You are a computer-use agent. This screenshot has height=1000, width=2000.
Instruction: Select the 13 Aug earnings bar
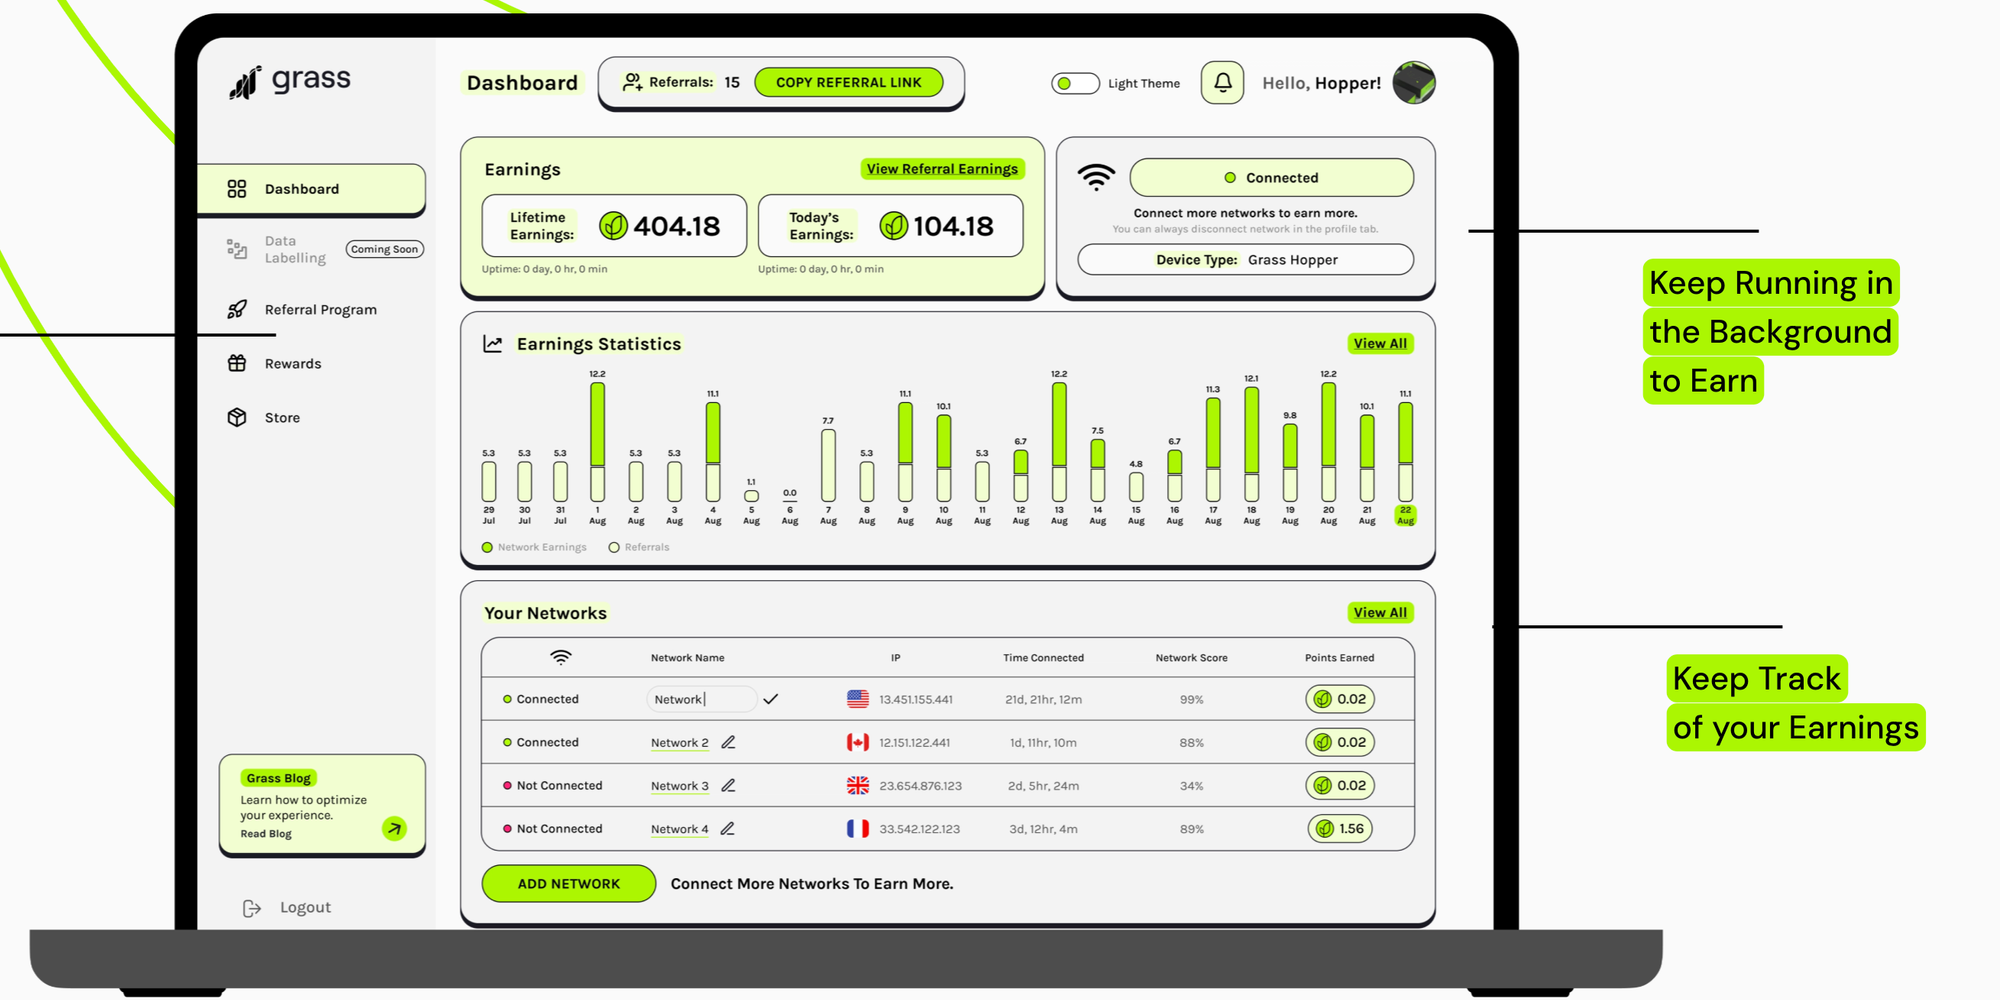pyautogui.click(x=1059, y=442)
